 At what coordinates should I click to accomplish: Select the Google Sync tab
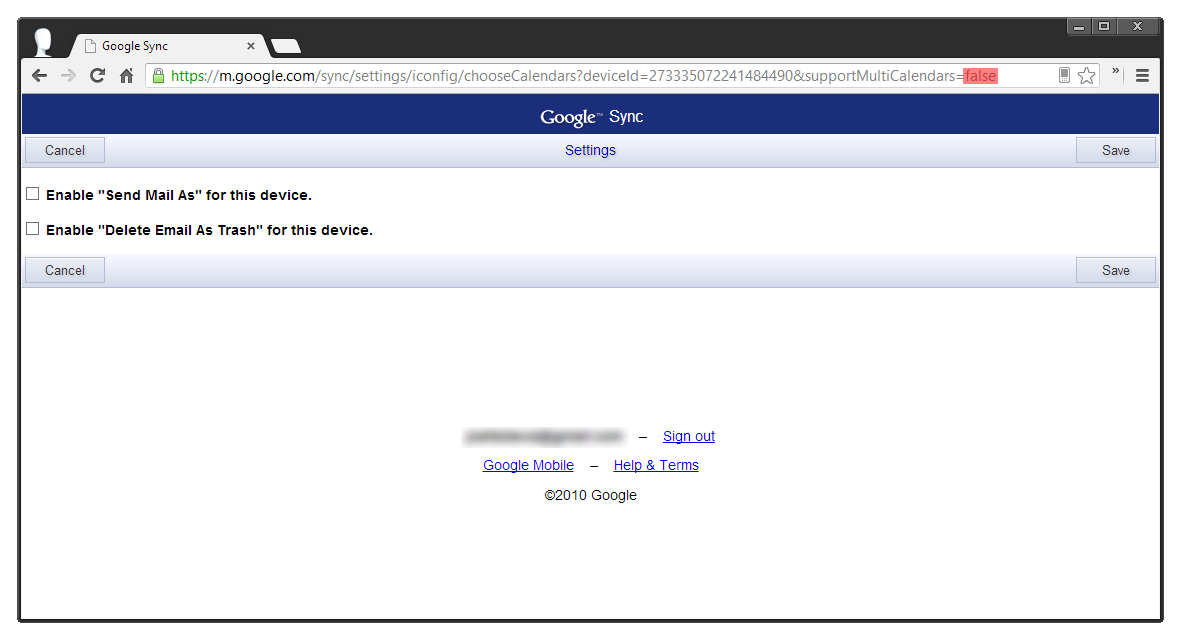point(160,46)
